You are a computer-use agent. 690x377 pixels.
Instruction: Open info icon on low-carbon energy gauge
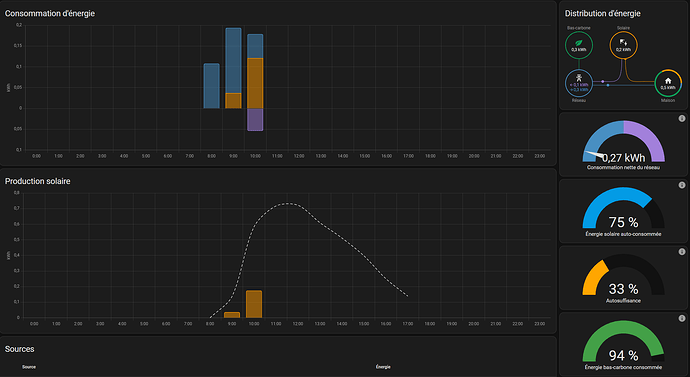coord(682,318)
